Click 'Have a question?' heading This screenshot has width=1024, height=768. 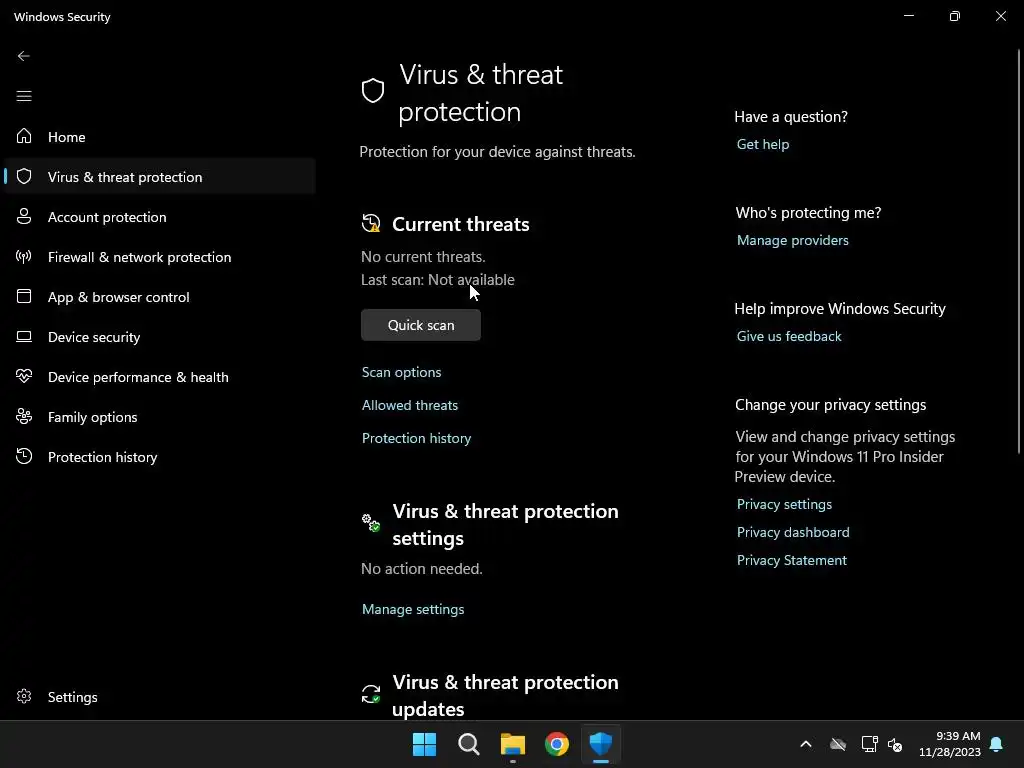[791, 116]
